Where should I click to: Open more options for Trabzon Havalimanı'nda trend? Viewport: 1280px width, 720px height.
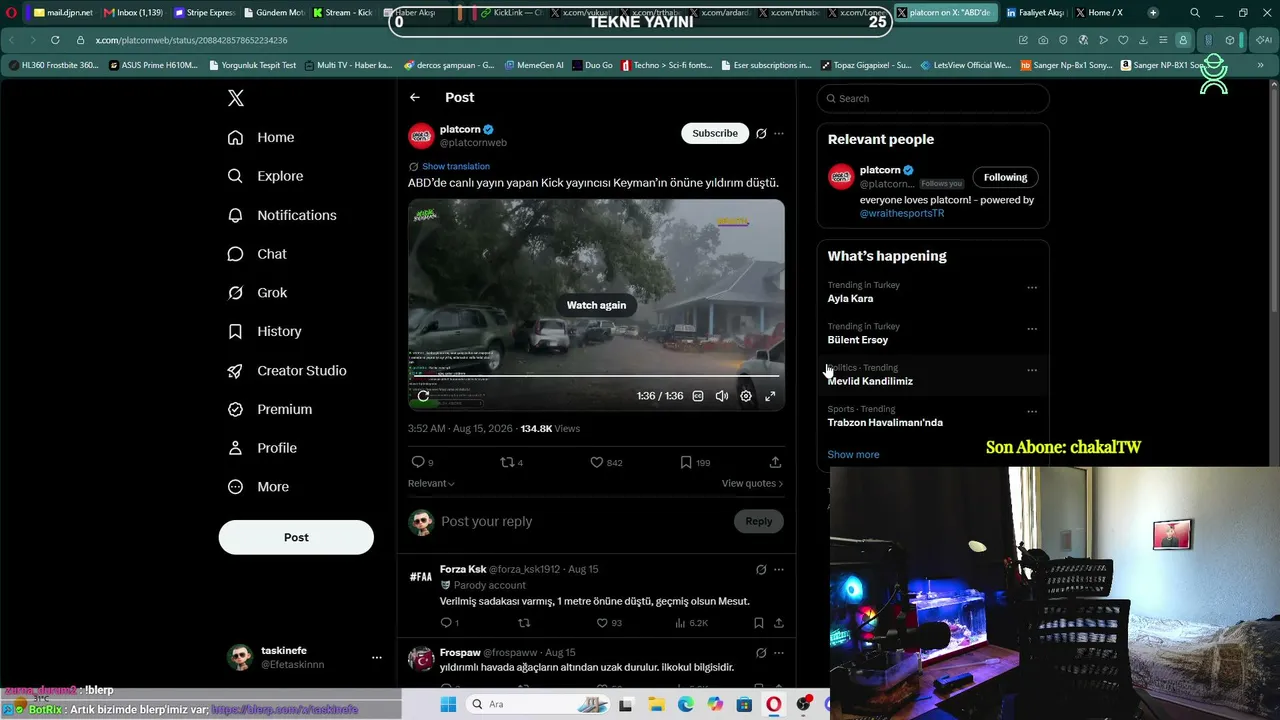pos(1032,411)
